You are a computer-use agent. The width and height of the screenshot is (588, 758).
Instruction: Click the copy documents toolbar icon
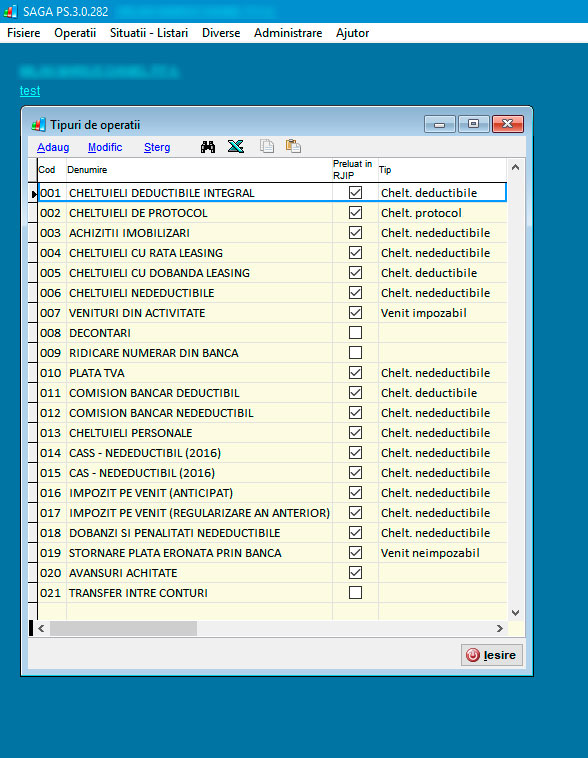267,146
